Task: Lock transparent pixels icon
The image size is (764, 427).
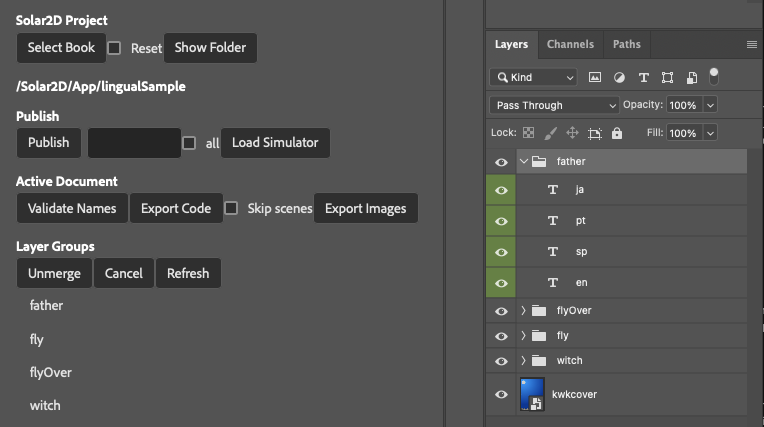Action: (528, 133)
